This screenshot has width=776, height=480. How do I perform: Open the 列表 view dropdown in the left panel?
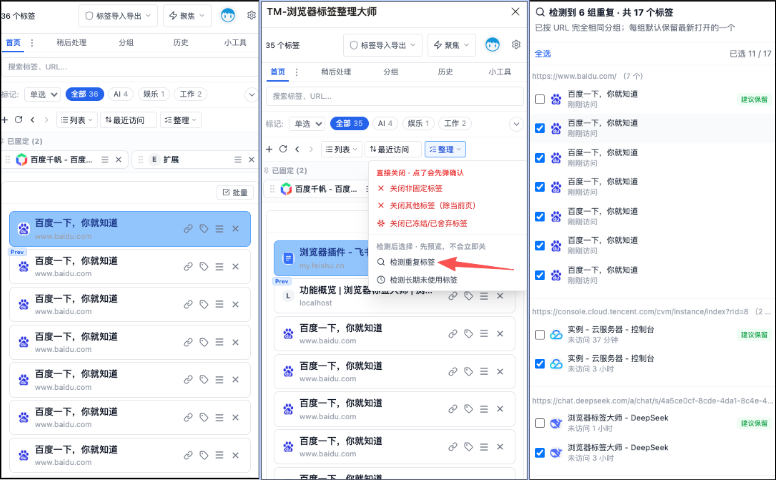click(77, 120)
